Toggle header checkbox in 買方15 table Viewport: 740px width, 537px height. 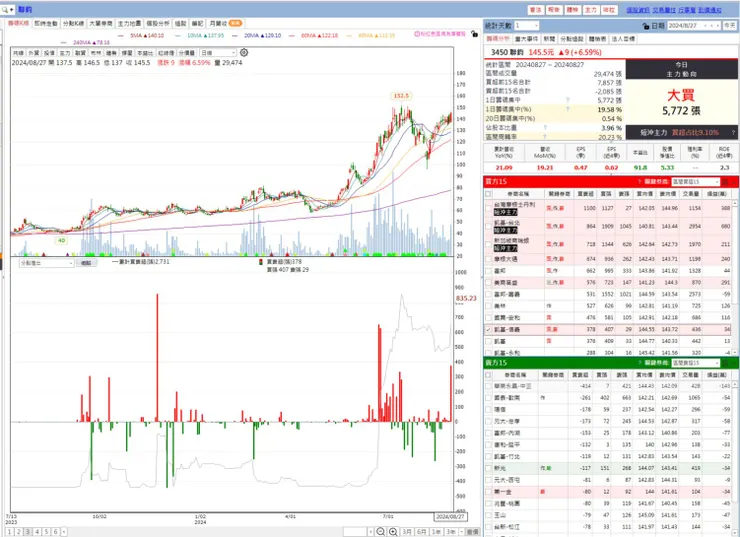click(x=488, y=194)
